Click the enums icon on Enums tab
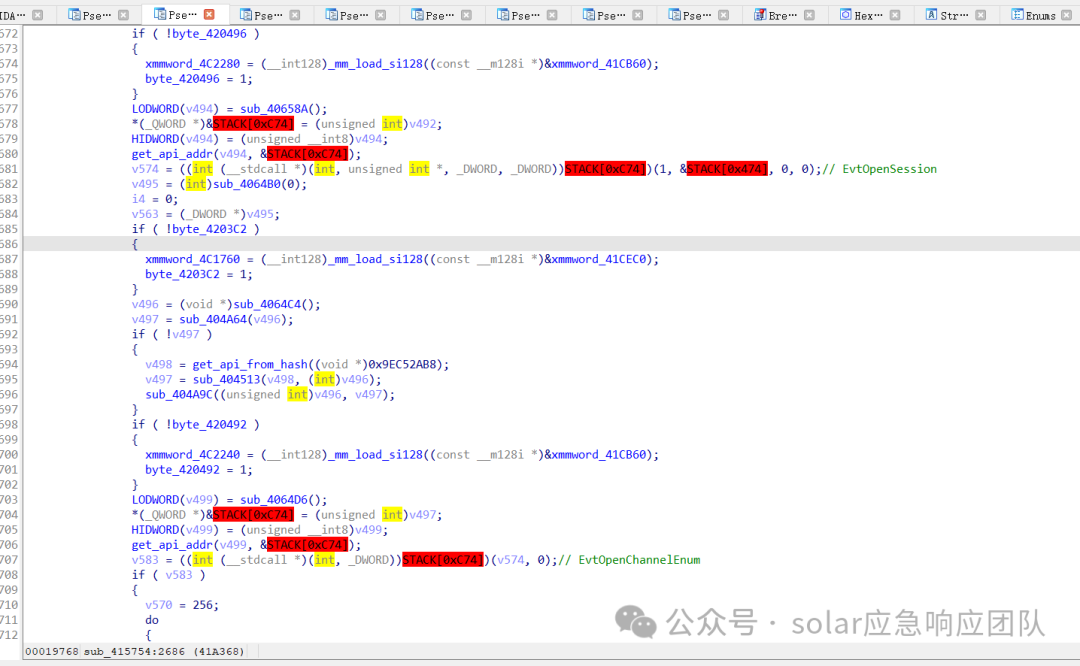This screenshot has width=1080, height=666. pos(1017,15)
